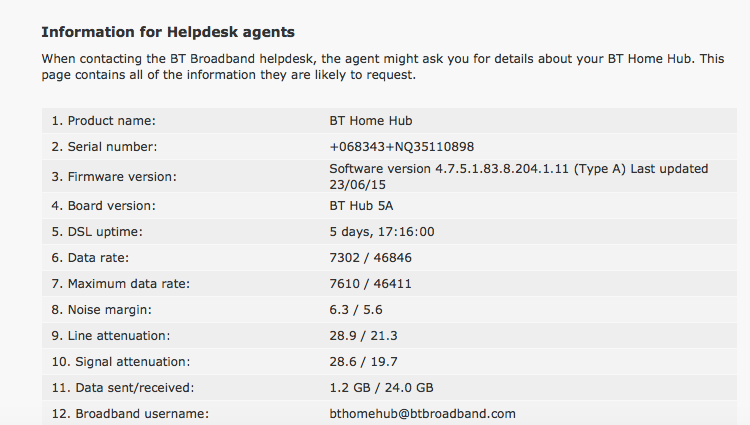Screen dimensions: 750x425
Task: Select the Broadband username label
Action: [130, 414]
